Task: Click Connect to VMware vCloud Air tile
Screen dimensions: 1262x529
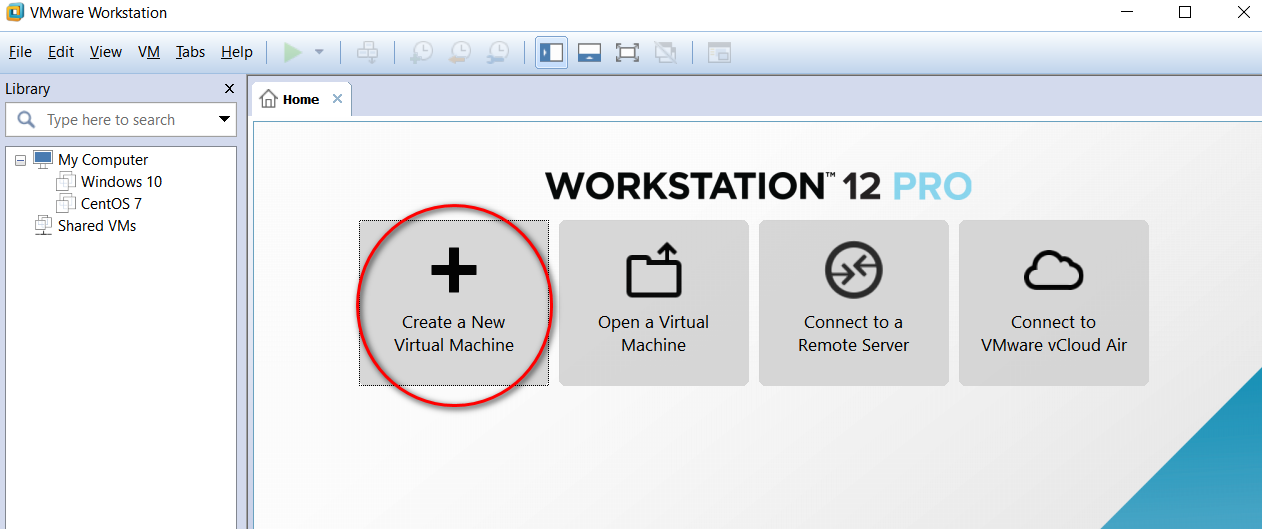Action: click(x=1054, y=303)
